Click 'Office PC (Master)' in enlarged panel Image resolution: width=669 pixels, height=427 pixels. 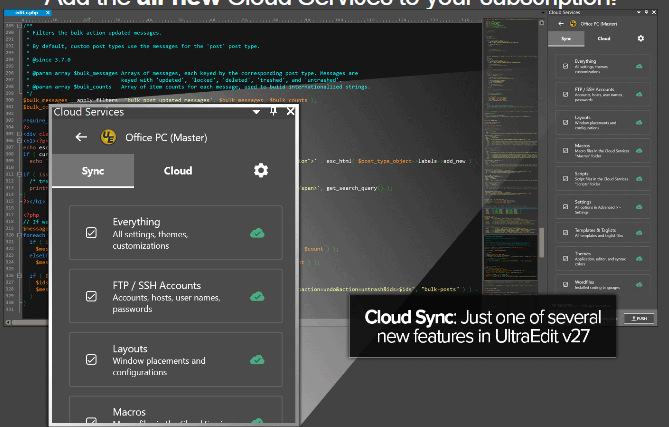pos(166,137)
